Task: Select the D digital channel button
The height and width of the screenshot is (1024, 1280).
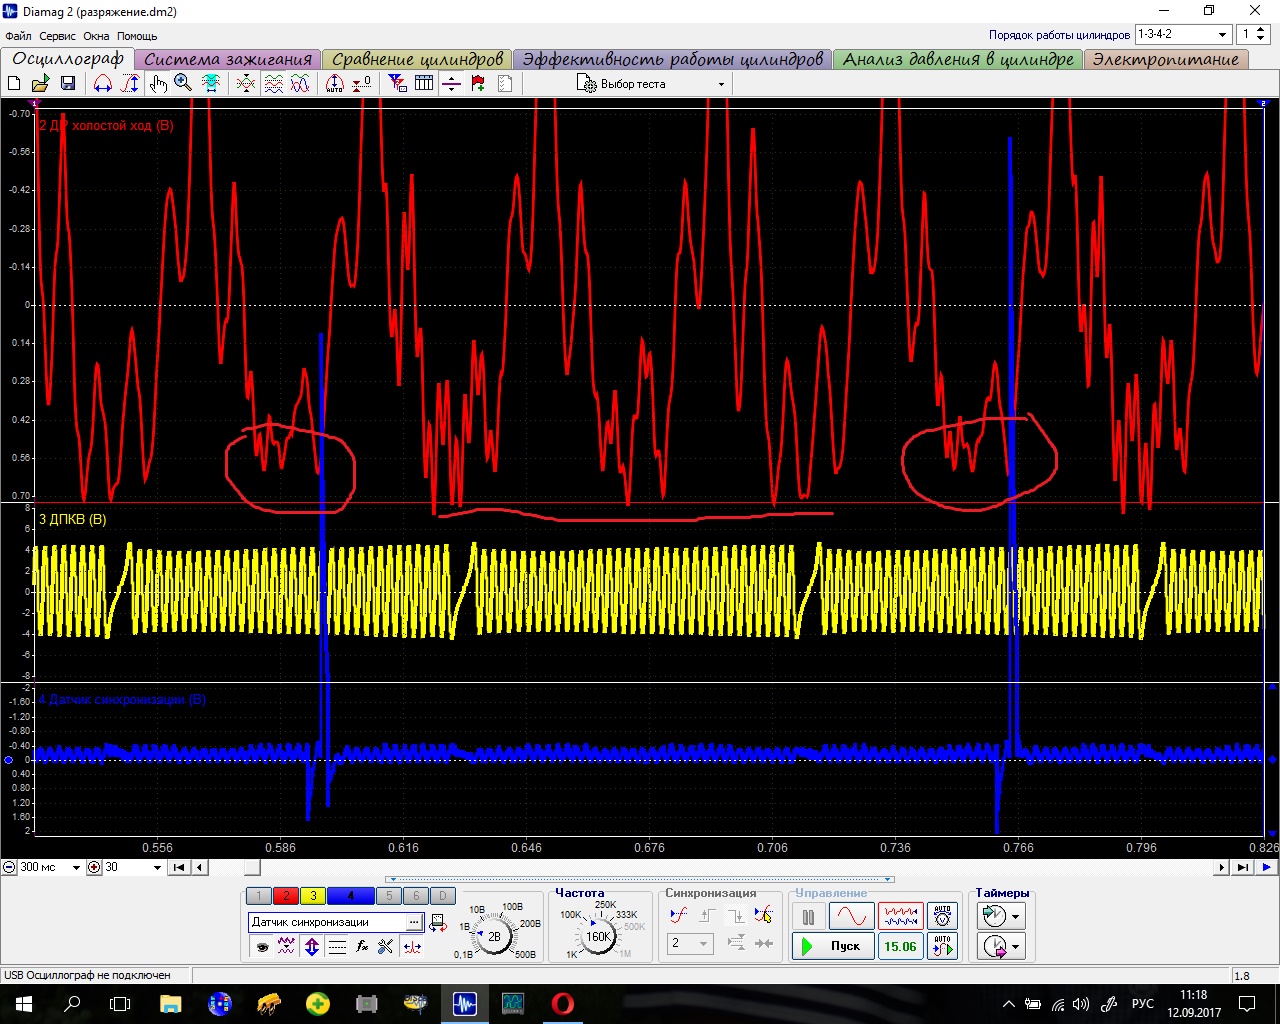Action: 442,896
